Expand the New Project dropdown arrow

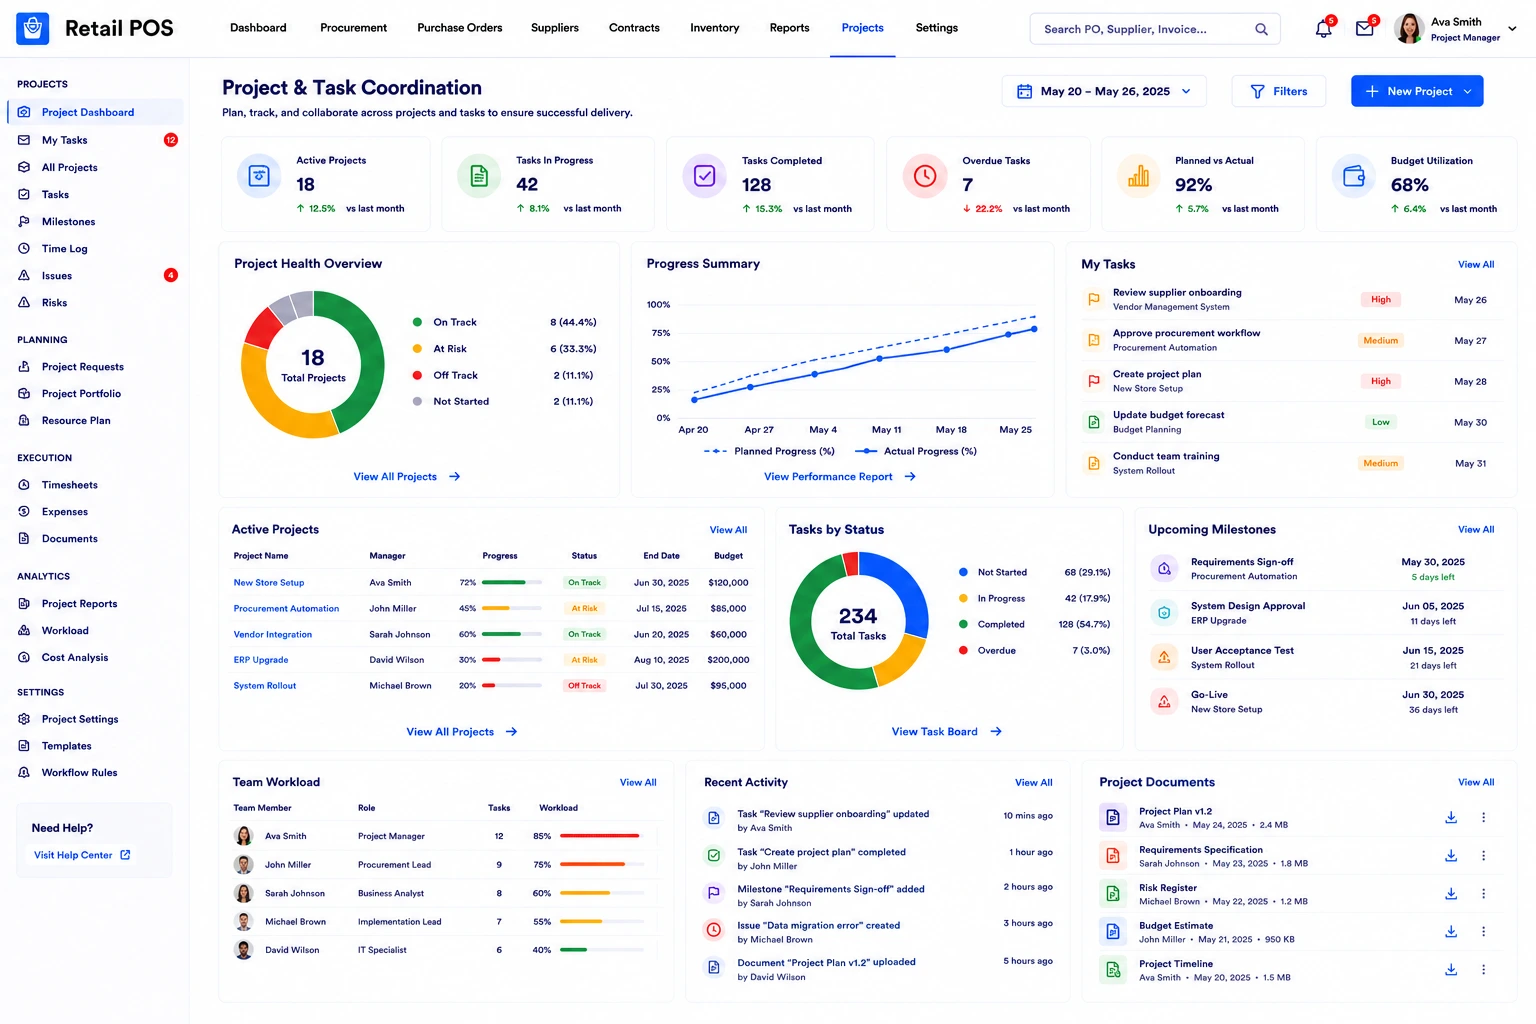[x=1468, y=91]
